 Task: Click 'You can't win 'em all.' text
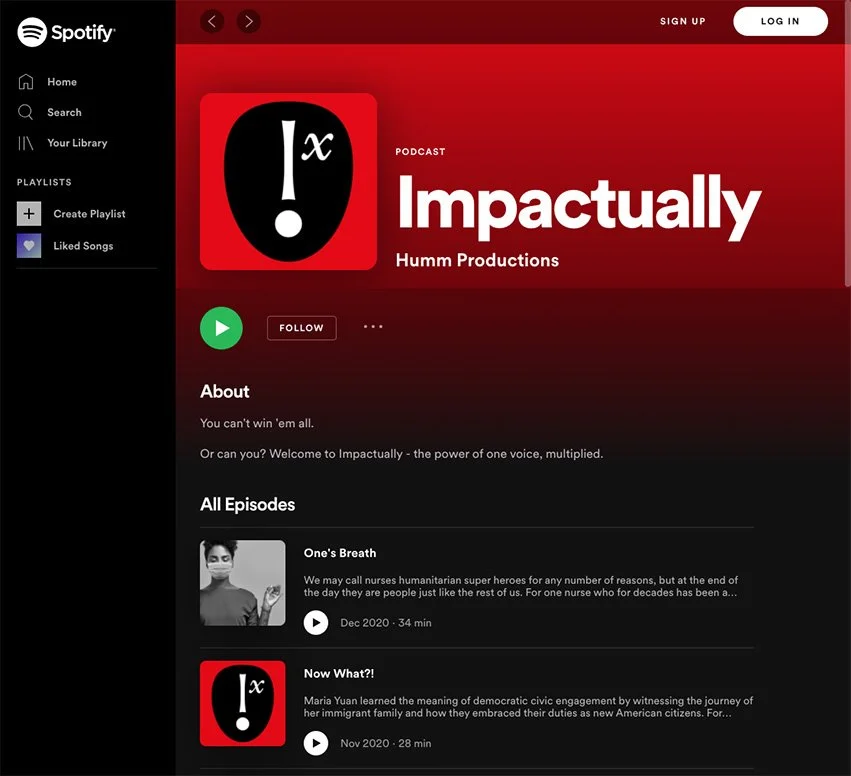(257, 423)
